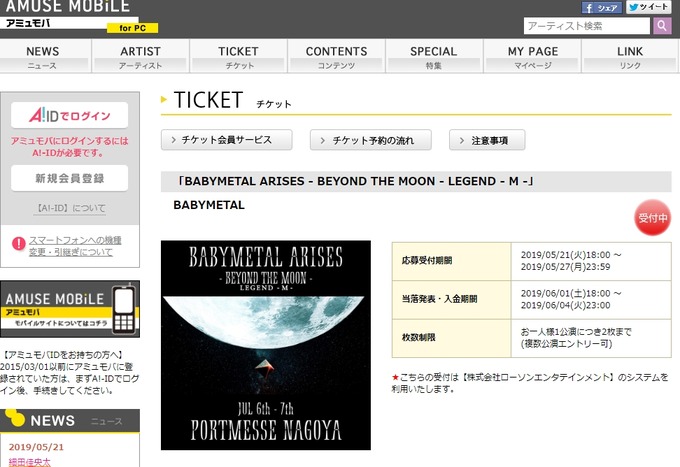Click the sidebar NEWS ニュース section header
The width and height of the screenshot is (680, 467).
point(70,420)
